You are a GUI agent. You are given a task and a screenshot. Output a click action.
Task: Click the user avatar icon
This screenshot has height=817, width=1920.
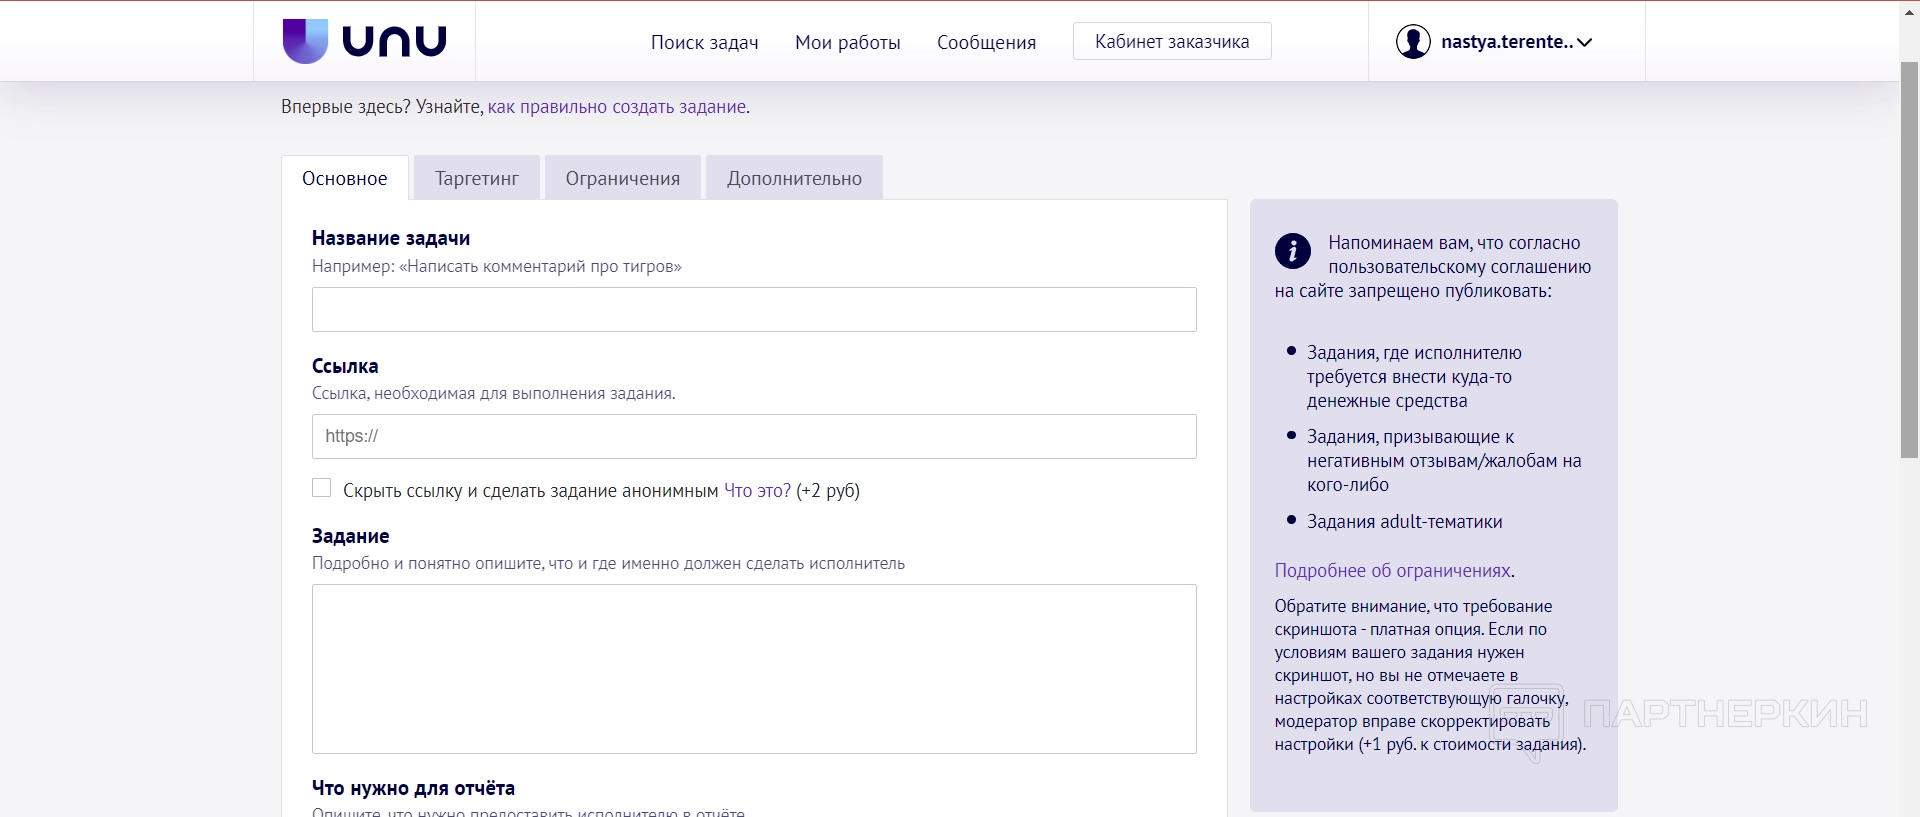click(1413, 42)
